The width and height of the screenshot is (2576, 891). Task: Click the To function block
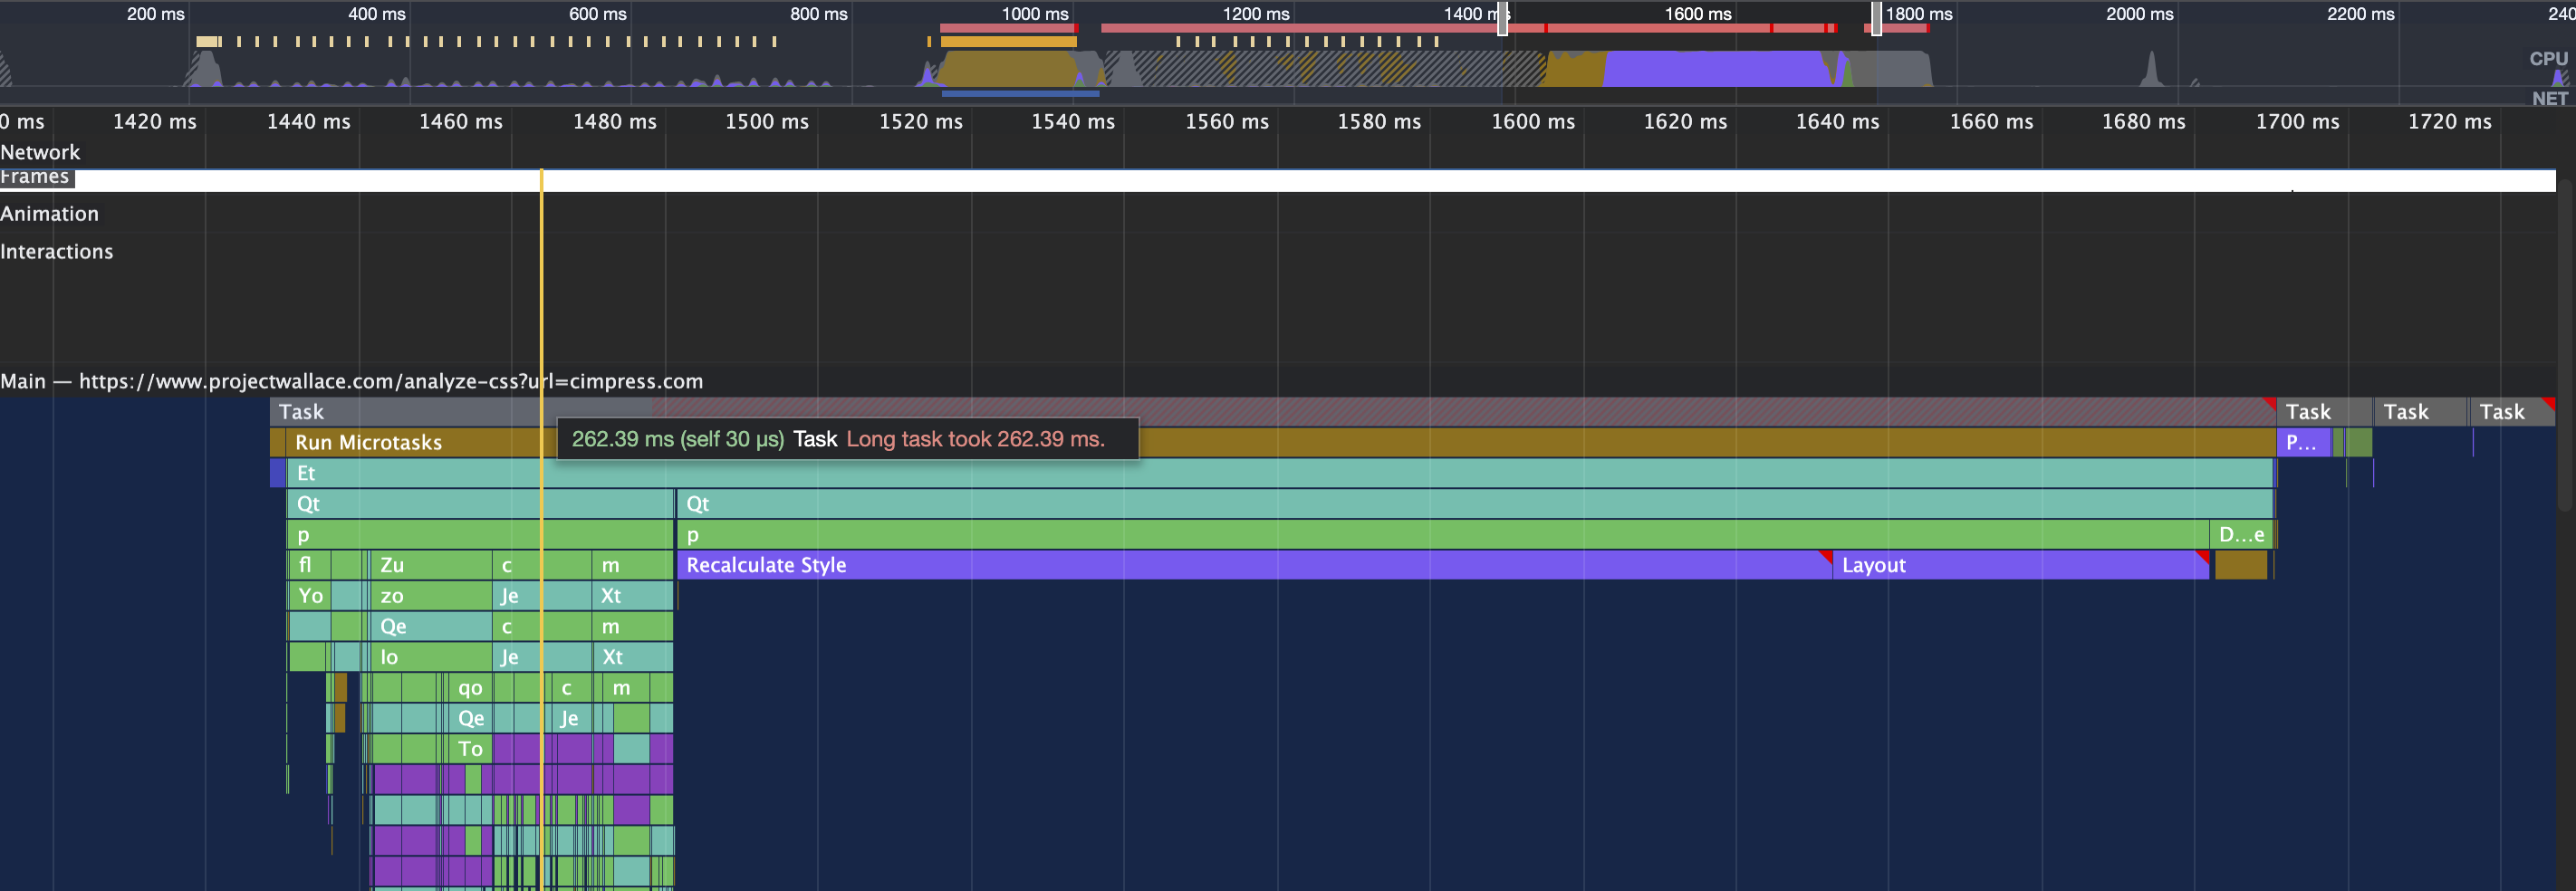click(471, 749)
